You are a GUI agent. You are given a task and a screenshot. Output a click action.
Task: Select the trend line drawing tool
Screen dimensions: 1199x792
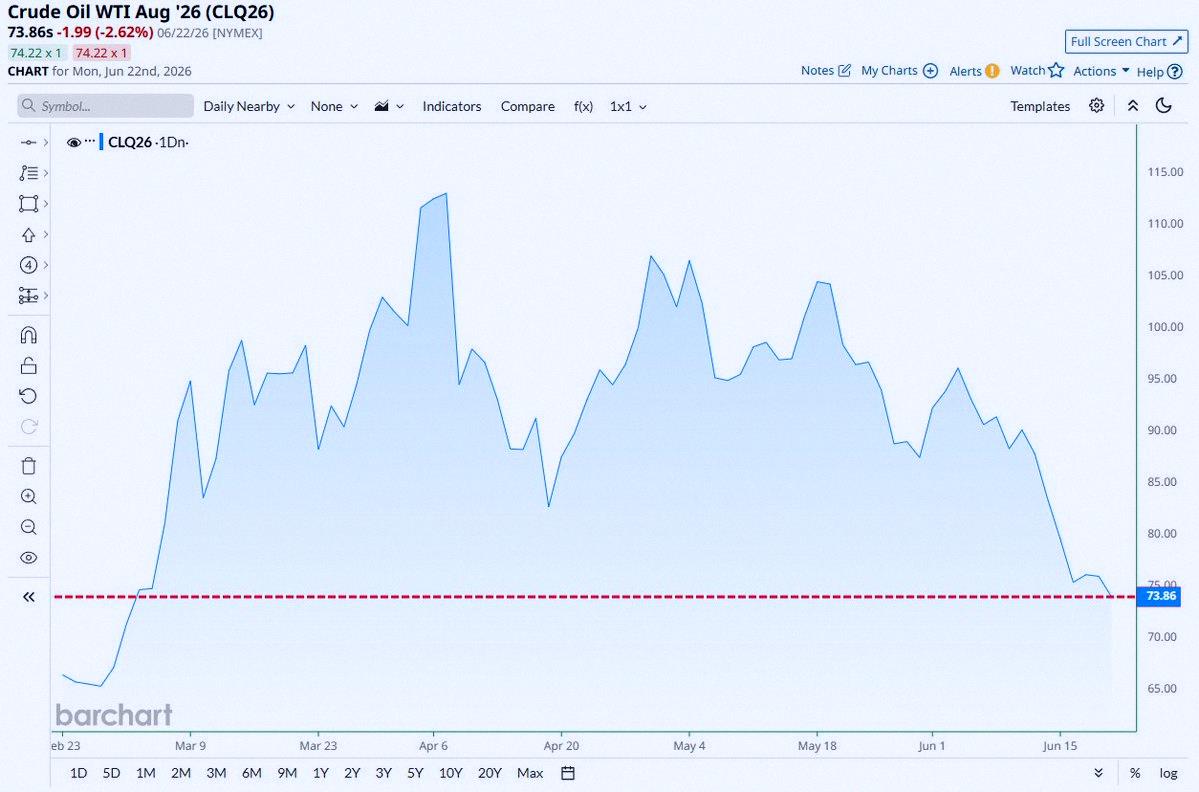click(28, 142)
